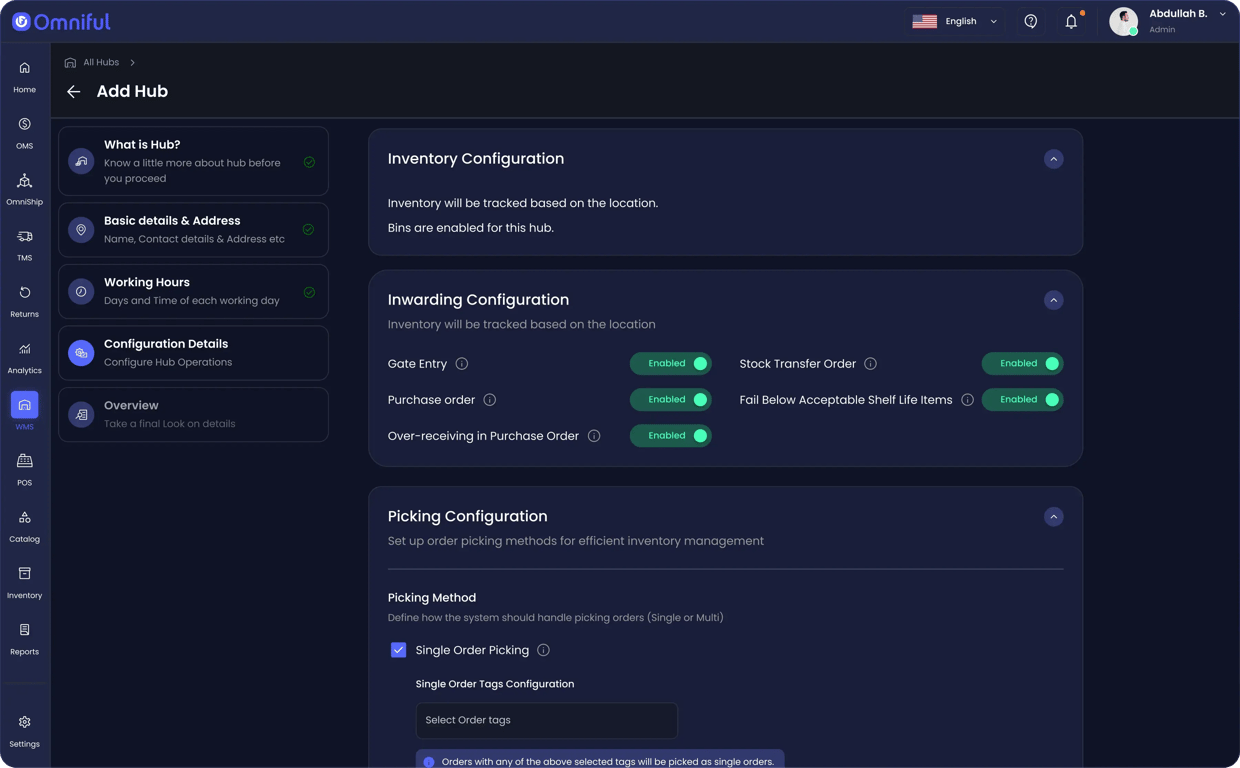Go to the POS module
This screenshot has height=768, width=1240.
click(x=23, y=468)
